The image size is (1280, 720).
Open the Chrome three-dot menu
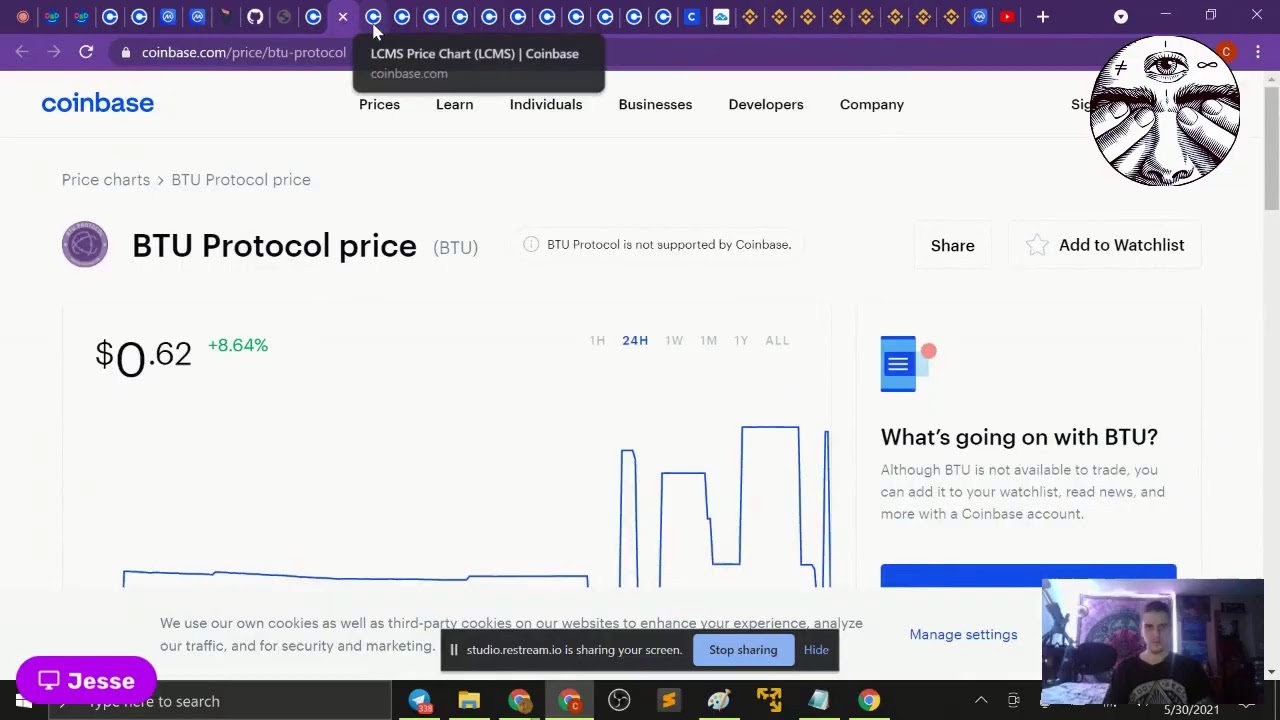click(x=1258, y=52)
